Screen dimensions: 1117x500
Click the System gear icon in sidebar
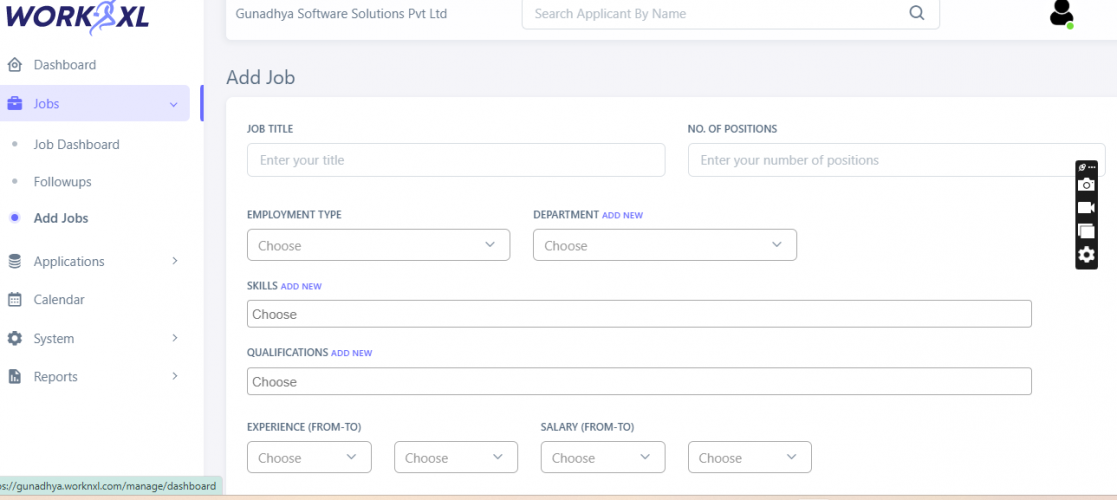[14, 338]
